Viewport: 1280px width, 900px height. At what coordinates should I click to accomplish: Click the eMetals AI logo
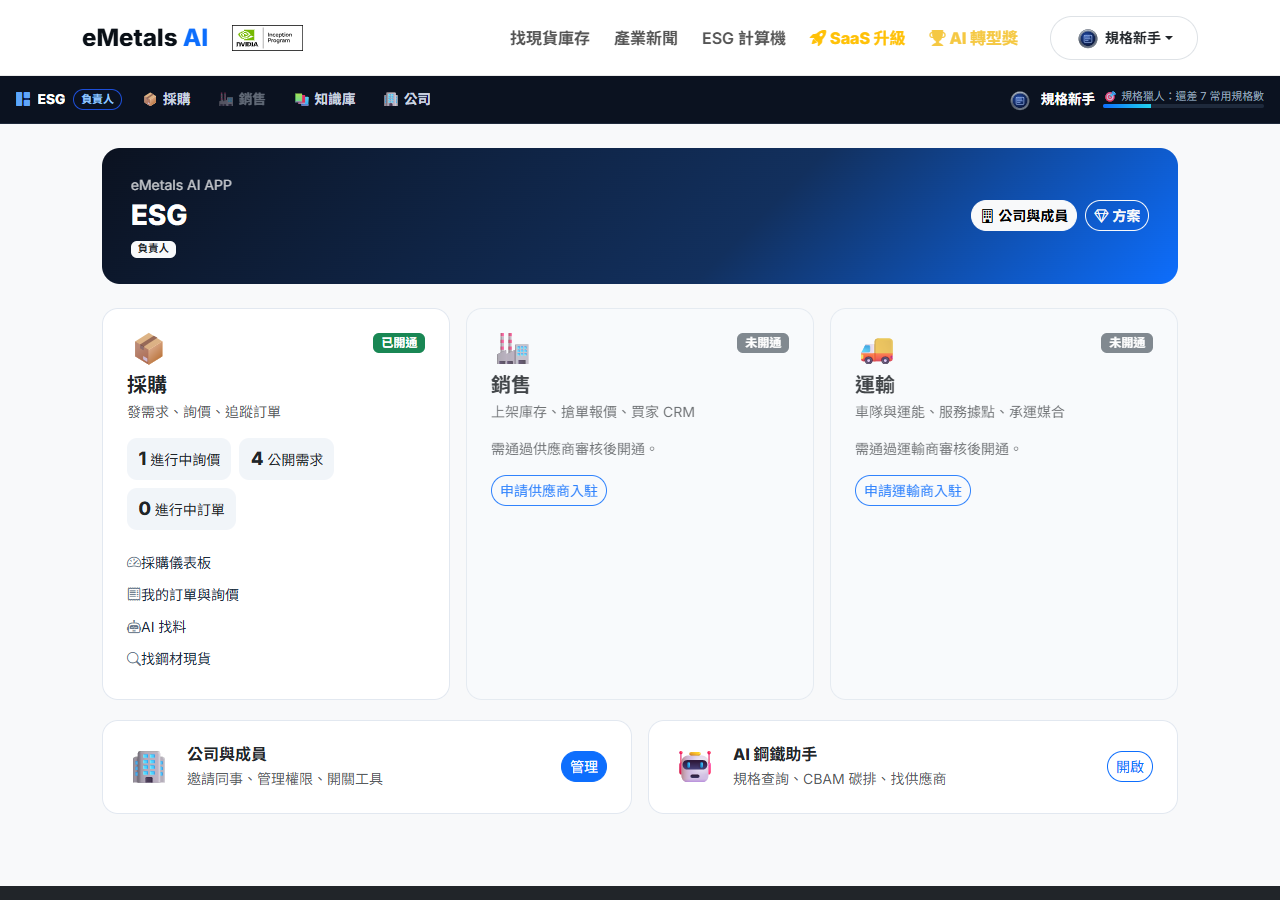tap(145, 38)
